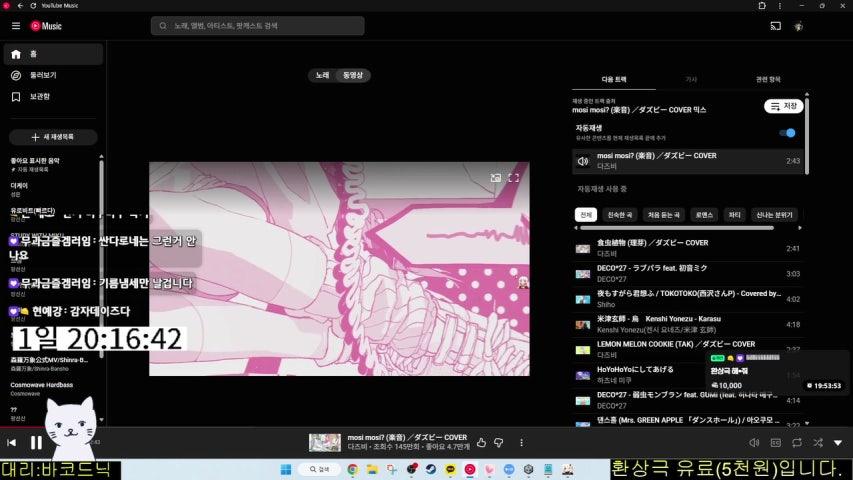Image resolution: width=853 pixels, height=480 pixels.
Task: Click the volume speaker in the player bar
Action: click(x=754, y=442)
